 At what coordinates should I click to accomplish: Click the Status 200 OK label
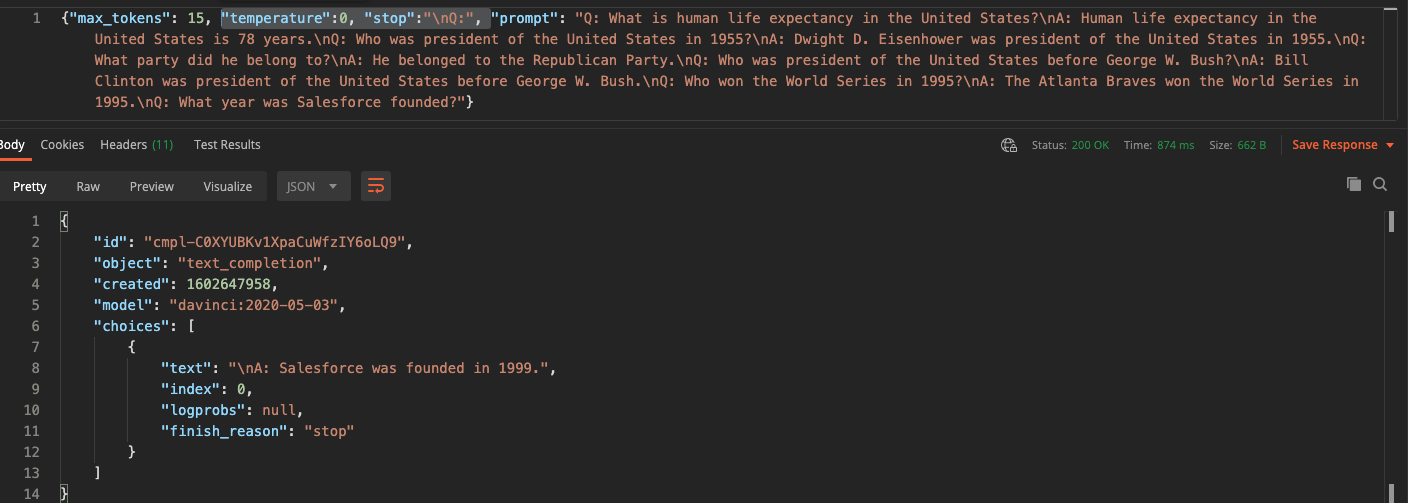pos(1070,145)
